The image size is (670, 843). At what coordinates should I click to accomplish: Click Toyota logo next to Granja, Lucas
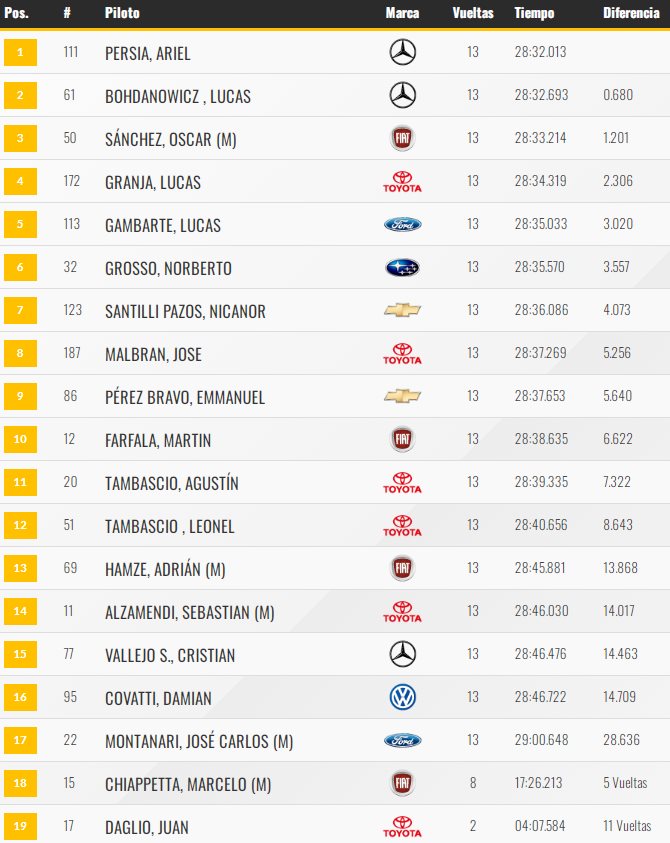[x=402, y=182]
